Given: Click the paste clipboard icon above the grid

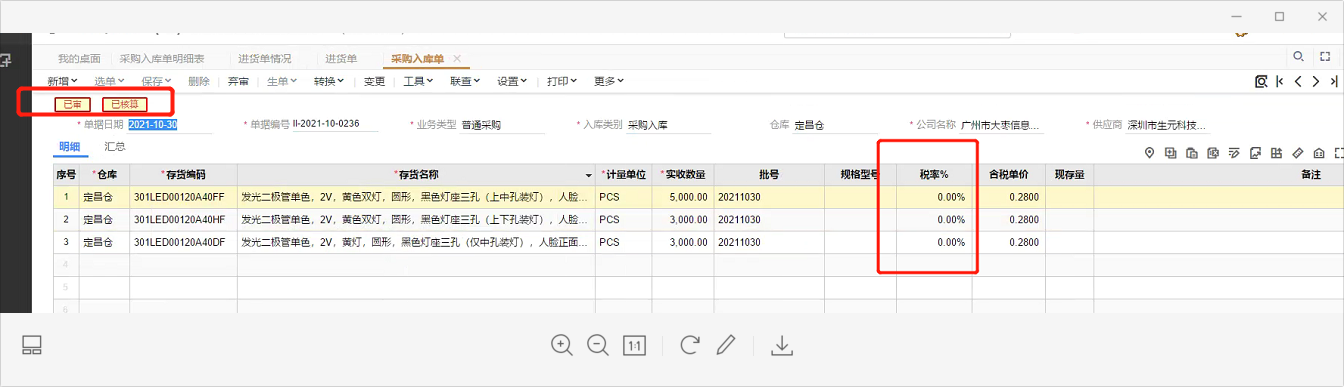Looking at the screenshot, I should tap(1192, 153).
